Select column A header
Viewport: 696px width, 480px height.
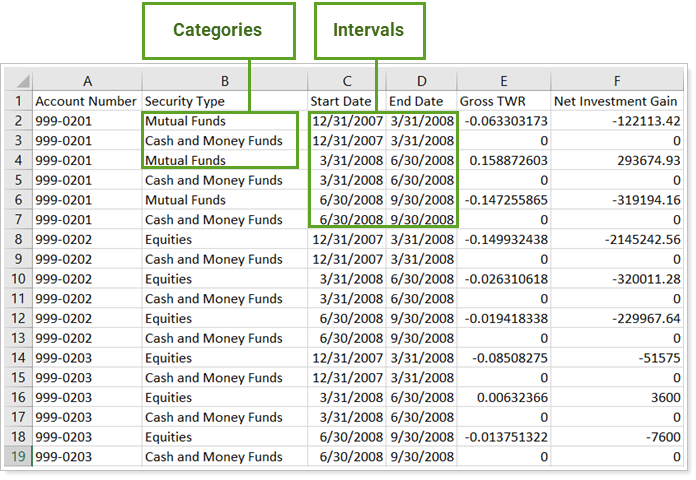coord(87,81)
